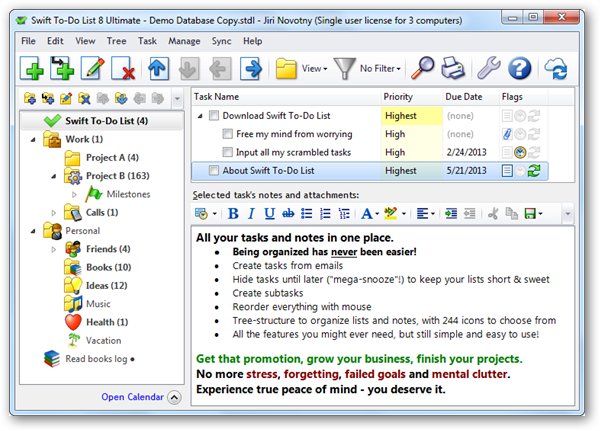This screenshot has height=431, width=600.
Task: Click the move list down folder icon
Action: click(121, 98)
